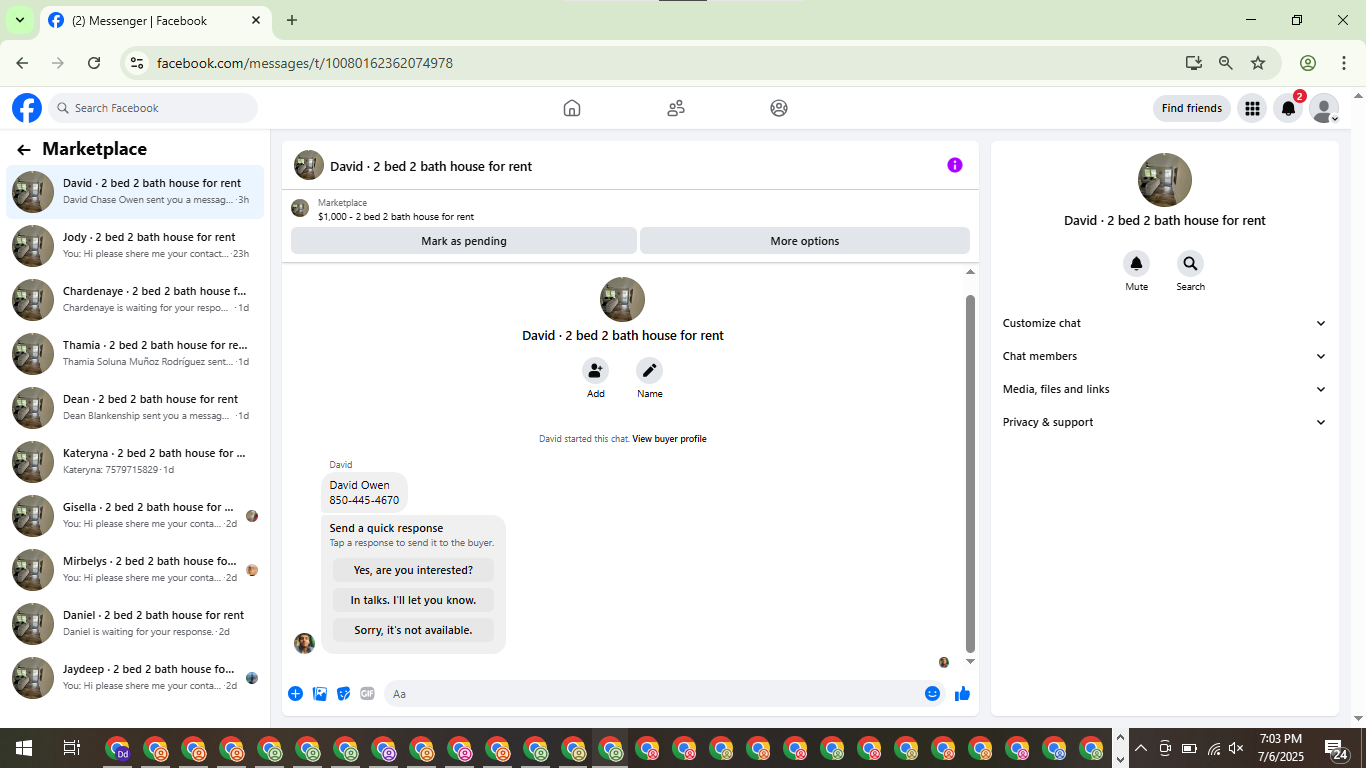Open Daniel's chat in the list
Screen dimensions: 1366x768
click(x=135, y=624)
